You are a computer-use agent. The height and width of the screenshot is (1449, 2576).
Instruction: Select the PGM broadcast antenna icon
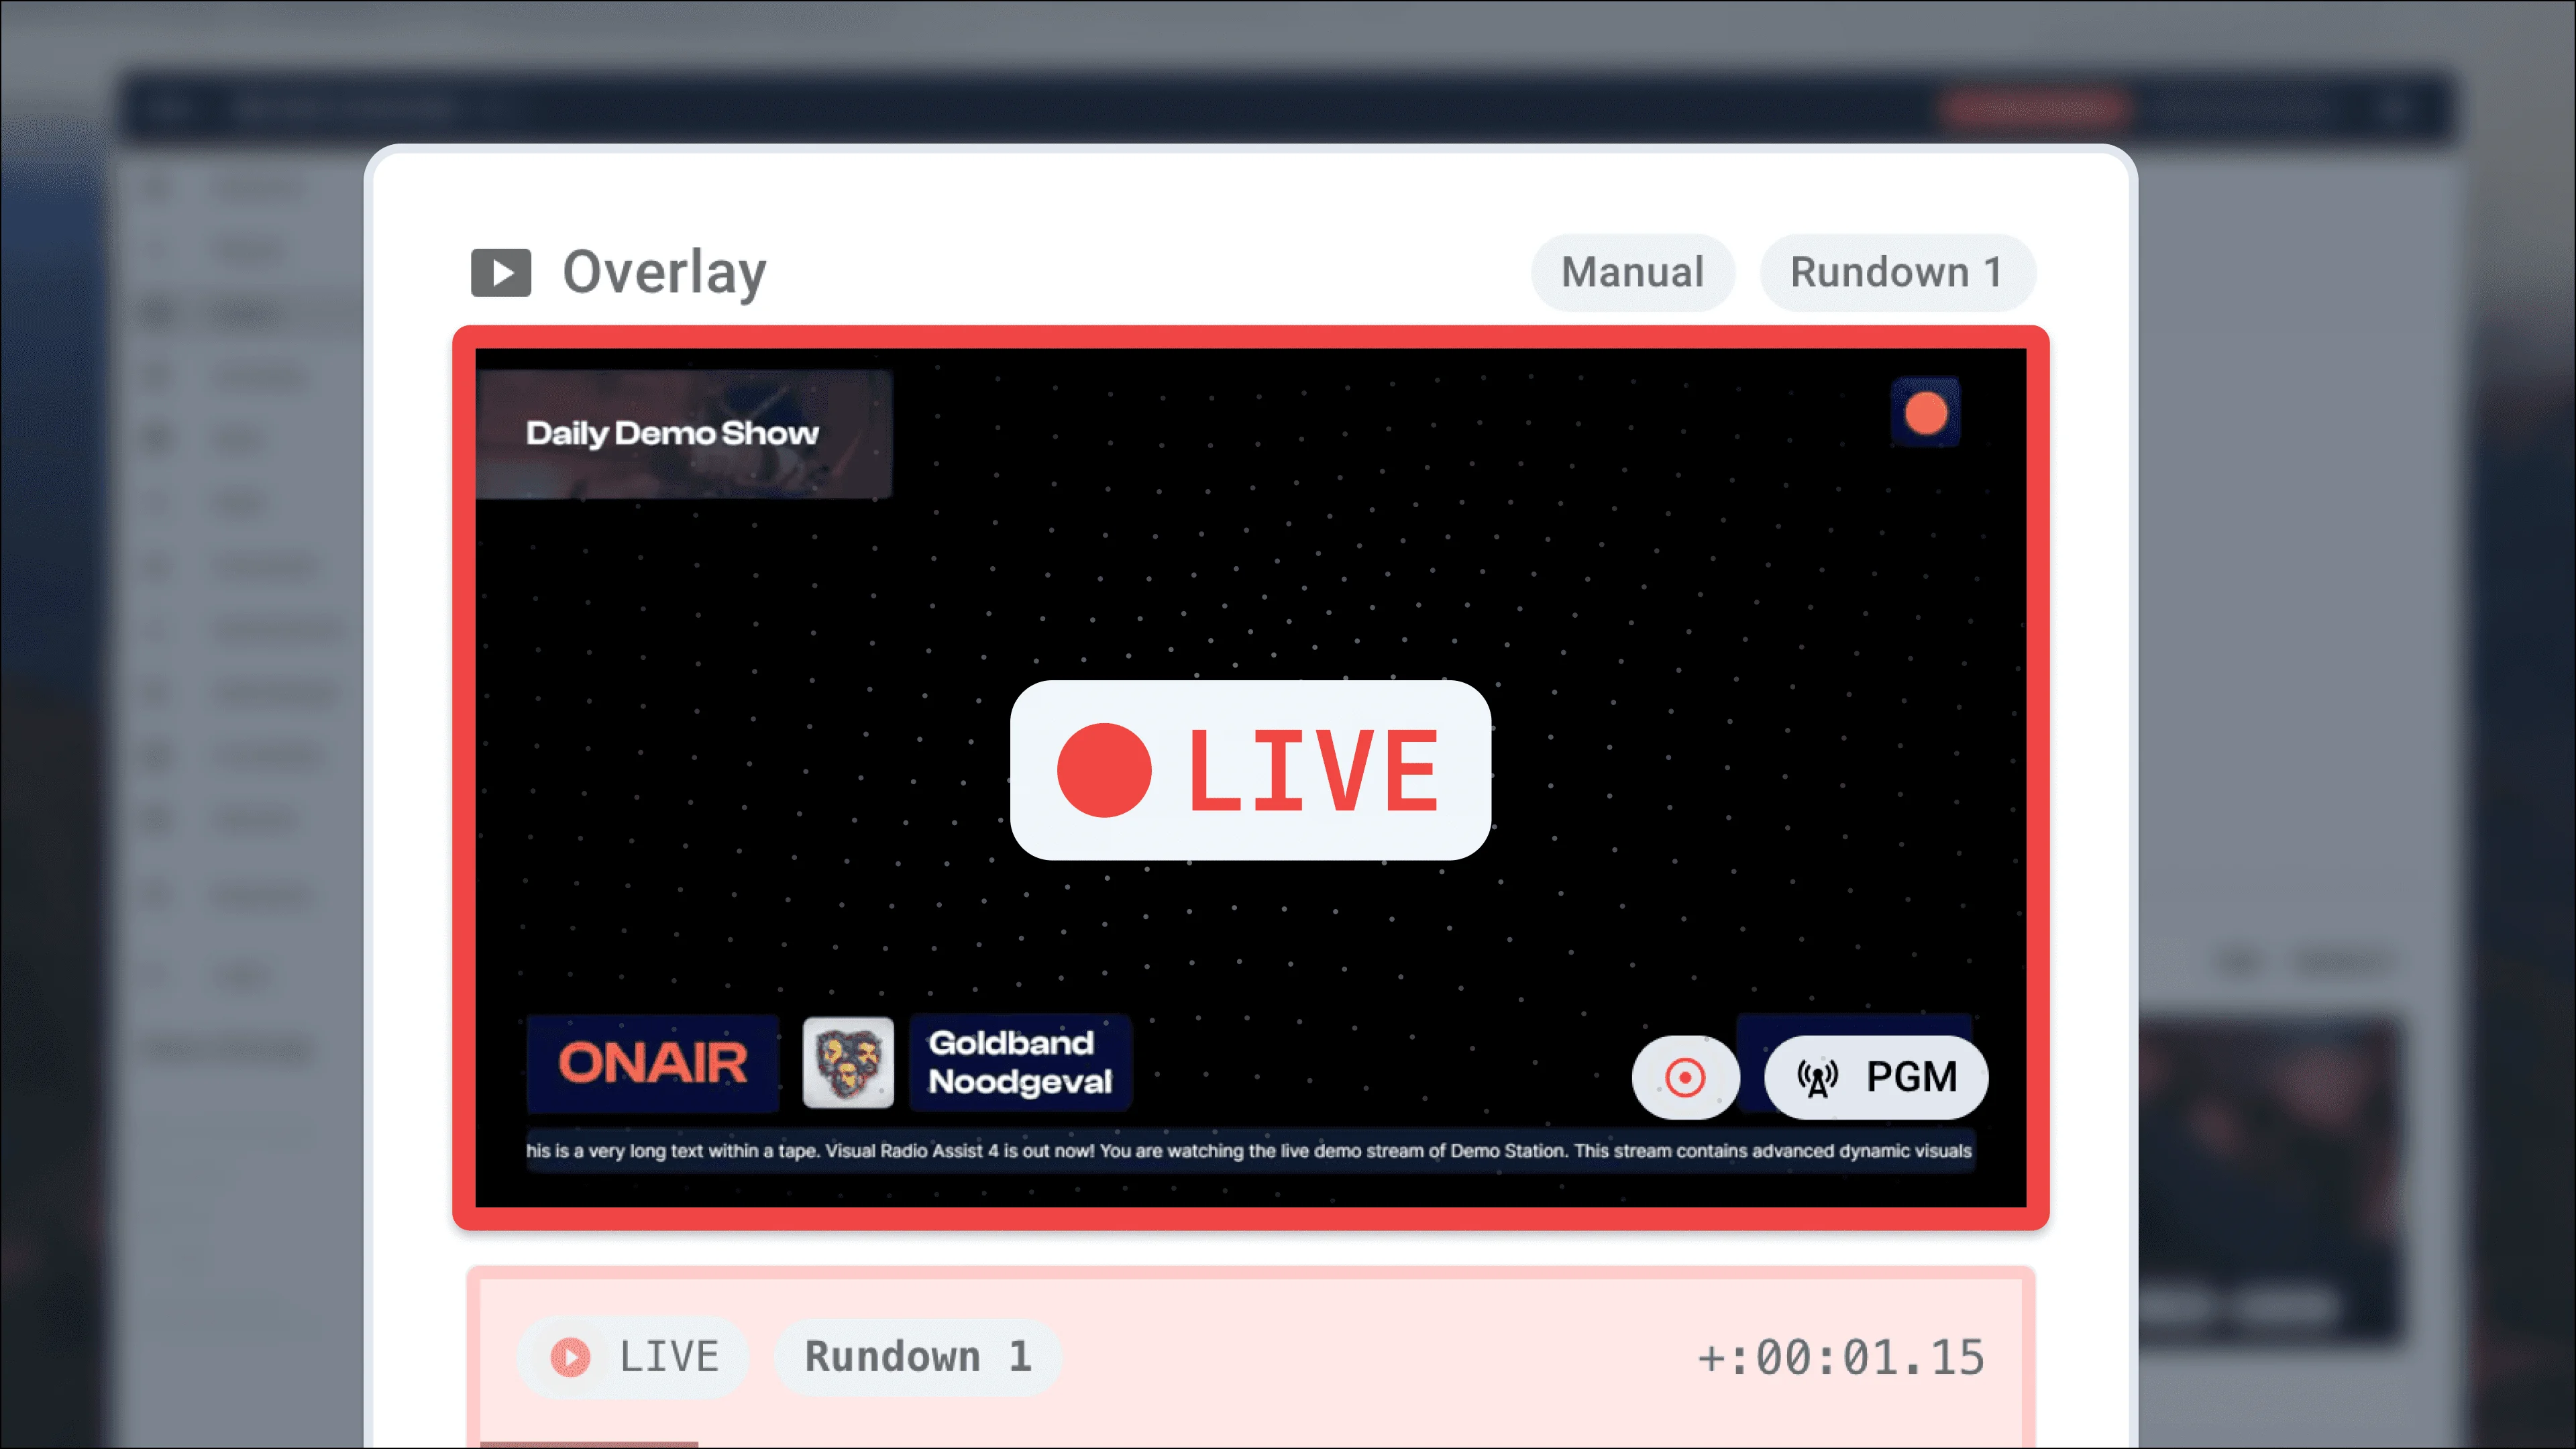pyautogui.click(x=1817, y=1078)
